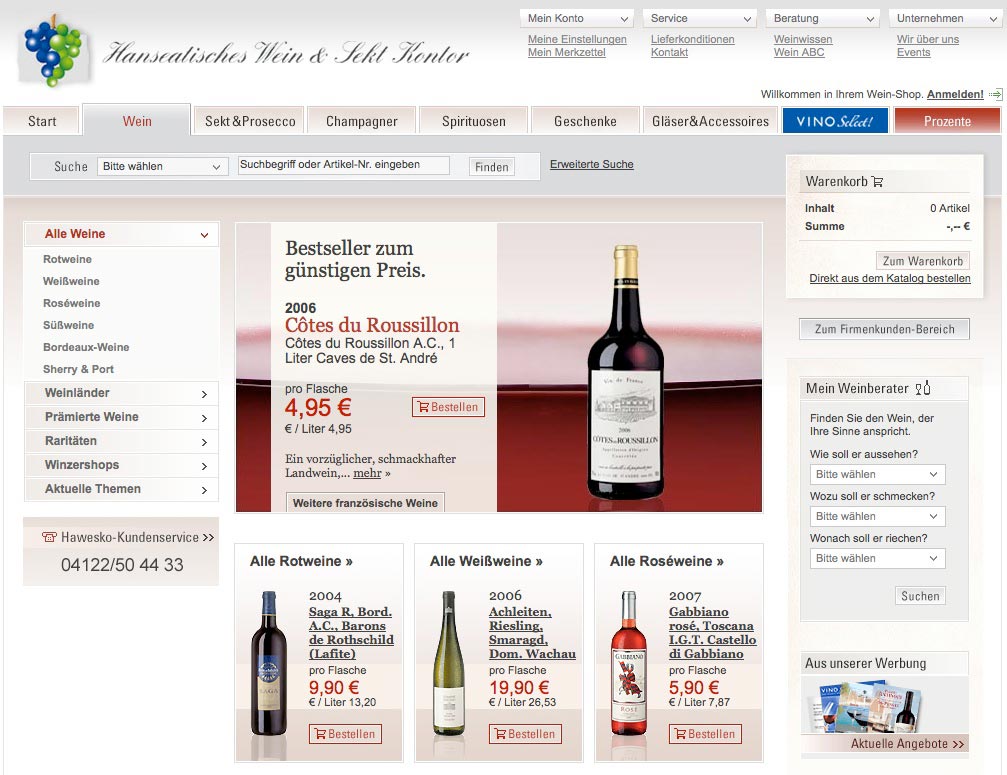Open the 'mehr' link in the wine description
Viewport: 1007px width, 775px height.
pyautogui.click(x=367, y=473)
